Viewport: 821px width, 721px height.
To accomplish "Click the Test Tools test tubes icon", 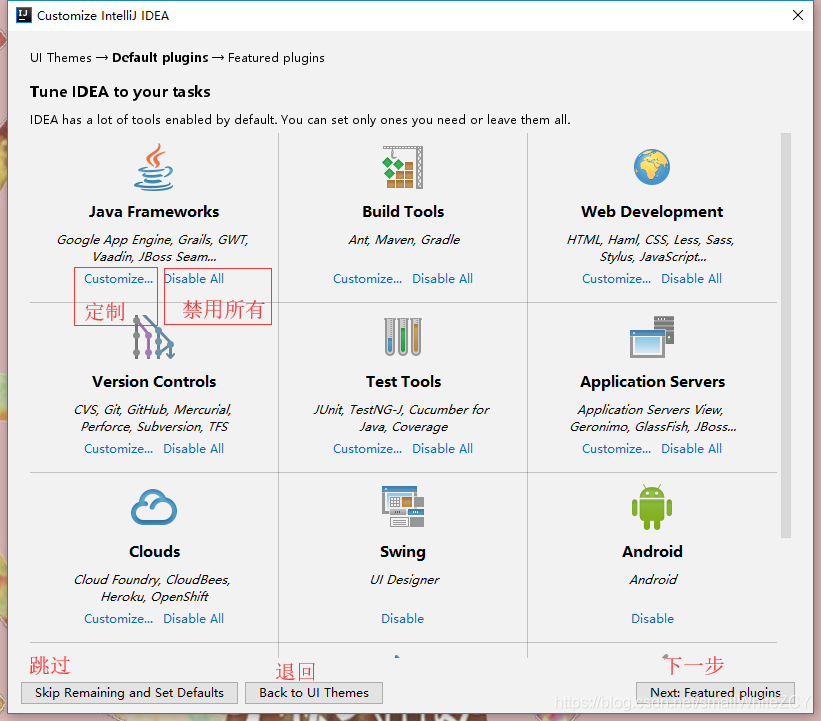I will pyautogui.click(x=403, y=337).
